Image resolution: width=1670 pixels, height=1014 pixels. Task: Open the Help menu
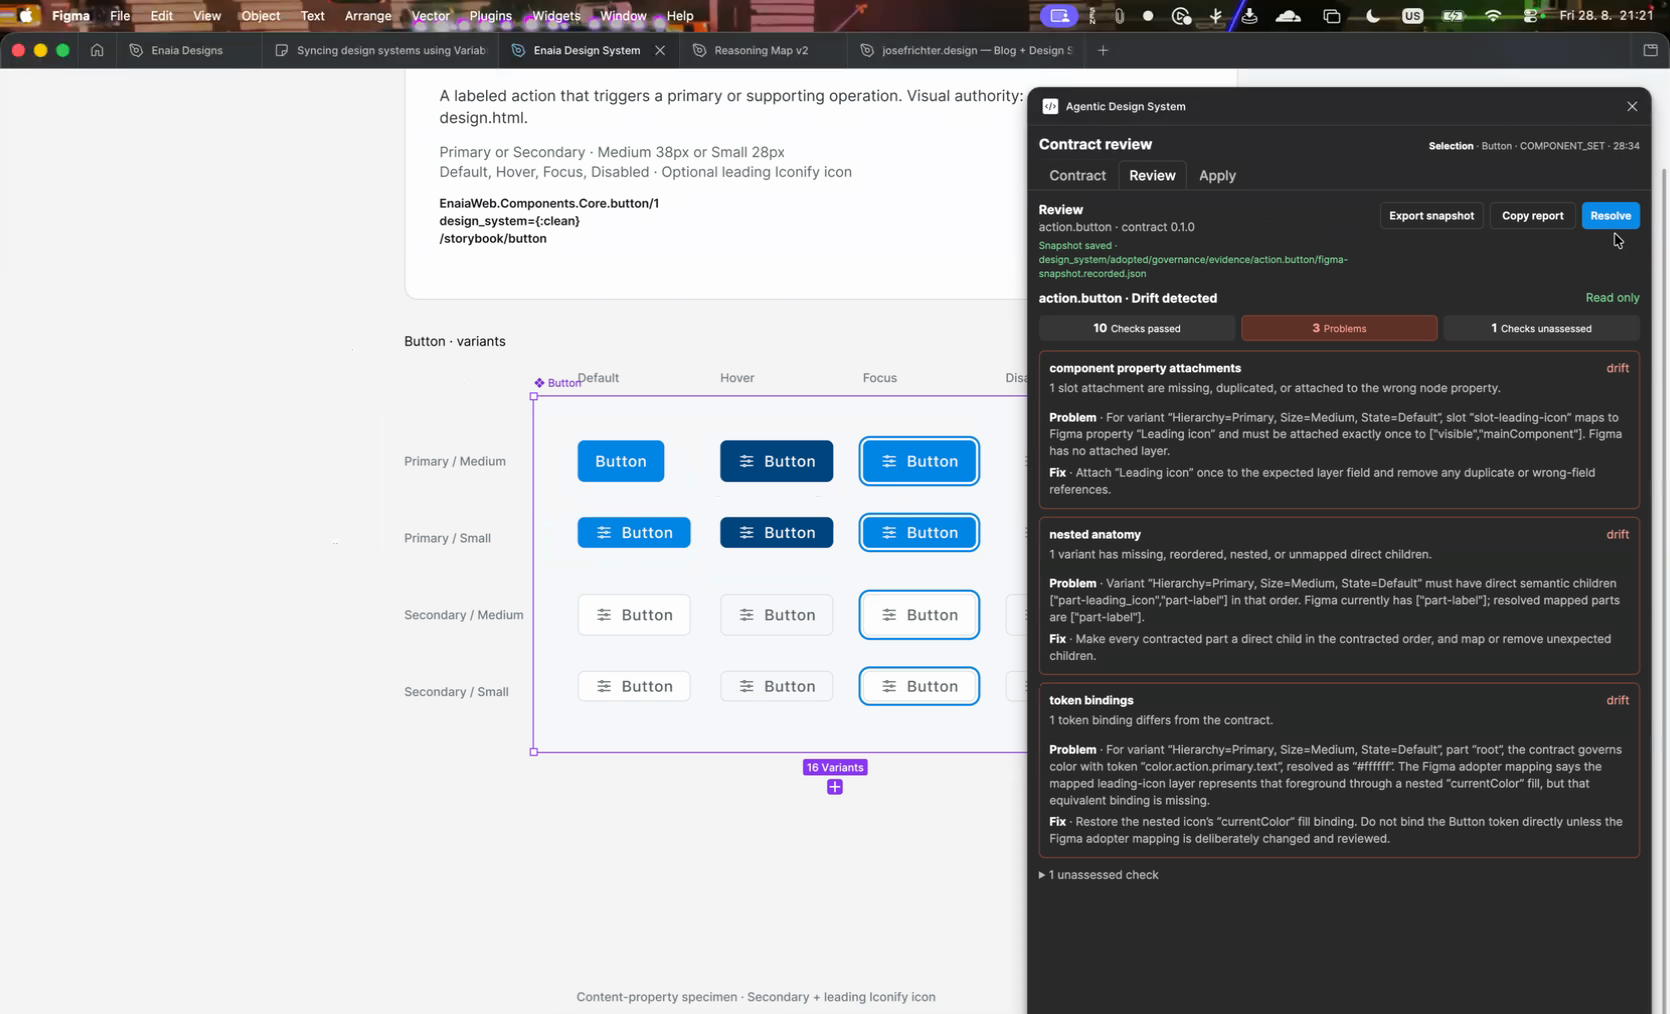(680, 15)
